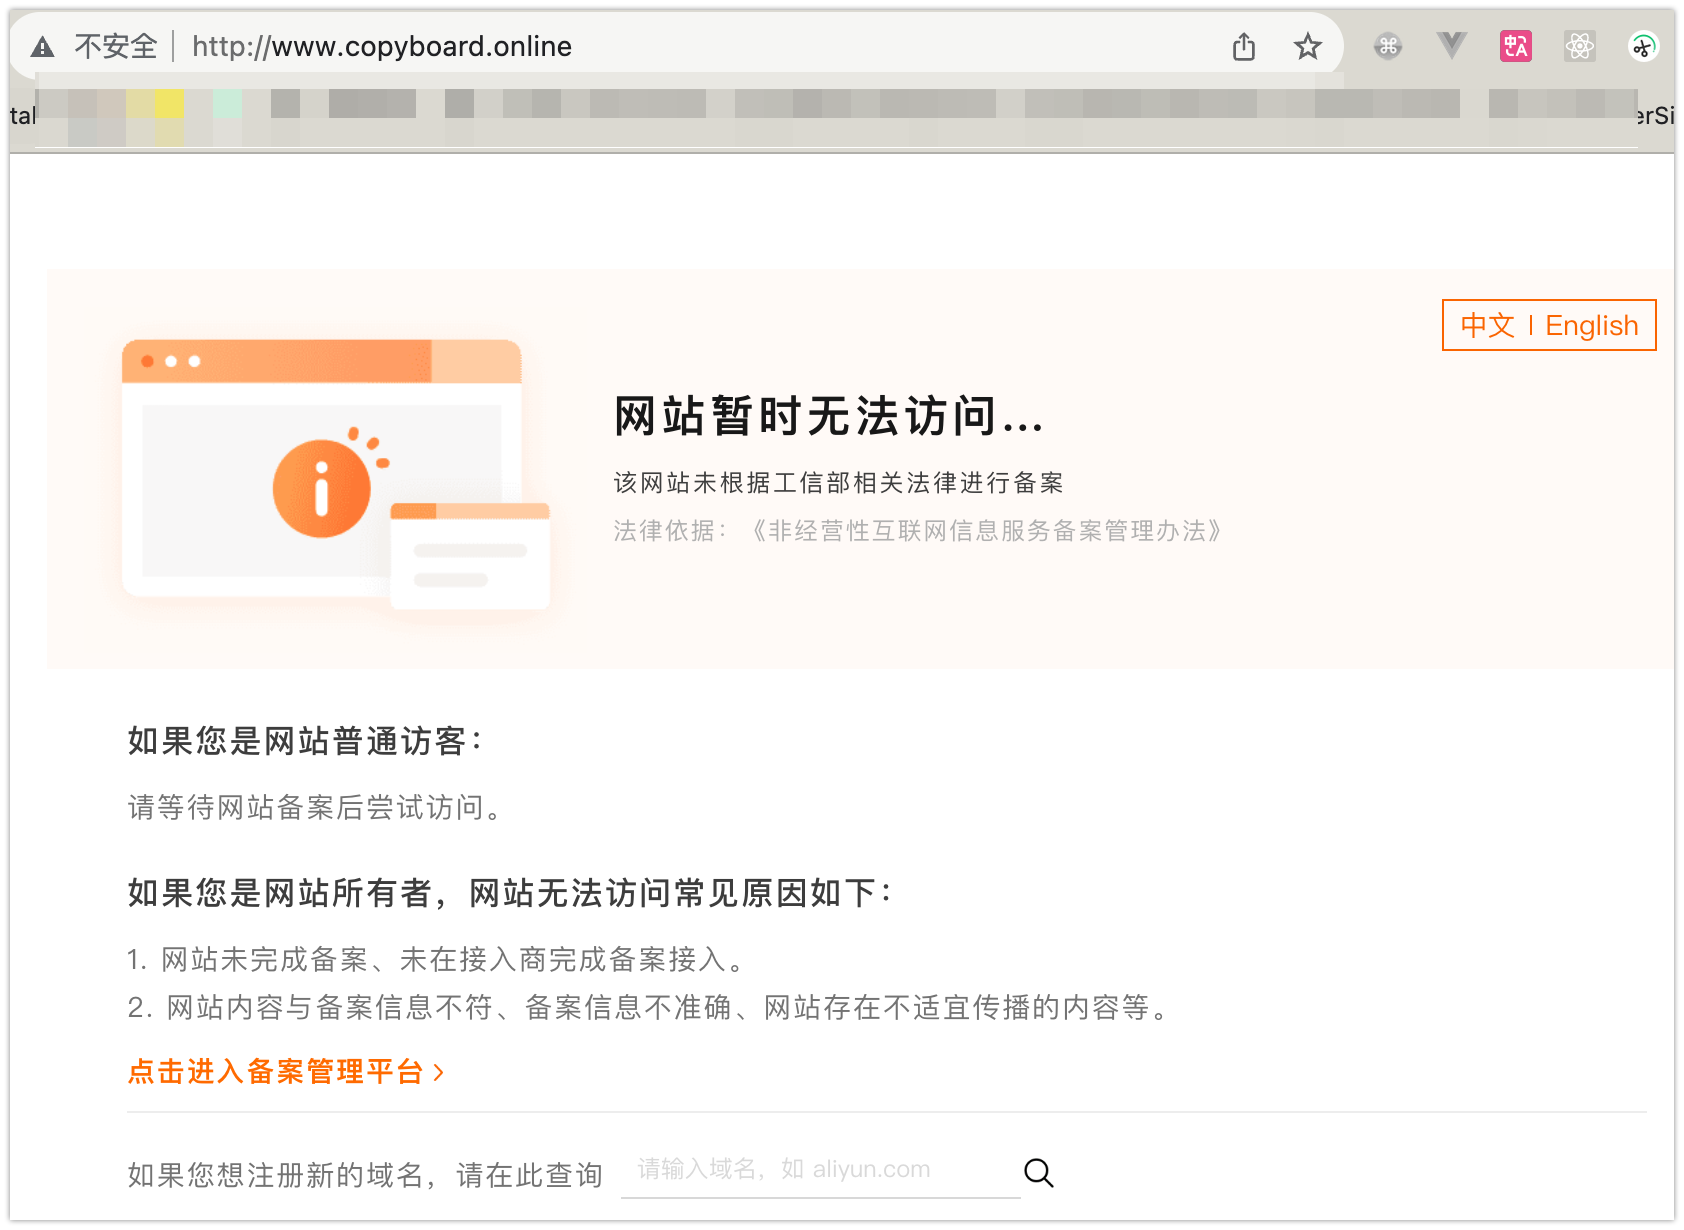Open the React developer tools extension
Image resolution: width=1684 pixels, height=1230 pixels.
[1579, 46]
